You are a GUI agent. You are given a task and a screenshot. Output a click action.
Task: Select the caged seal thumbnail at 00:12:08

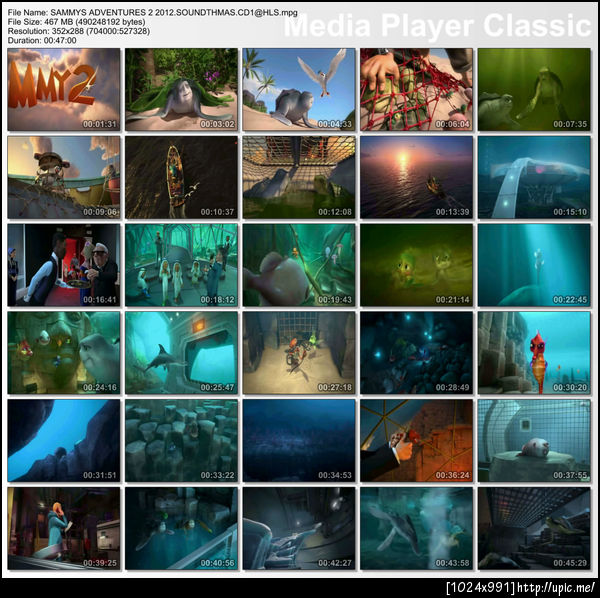(299, 177)
